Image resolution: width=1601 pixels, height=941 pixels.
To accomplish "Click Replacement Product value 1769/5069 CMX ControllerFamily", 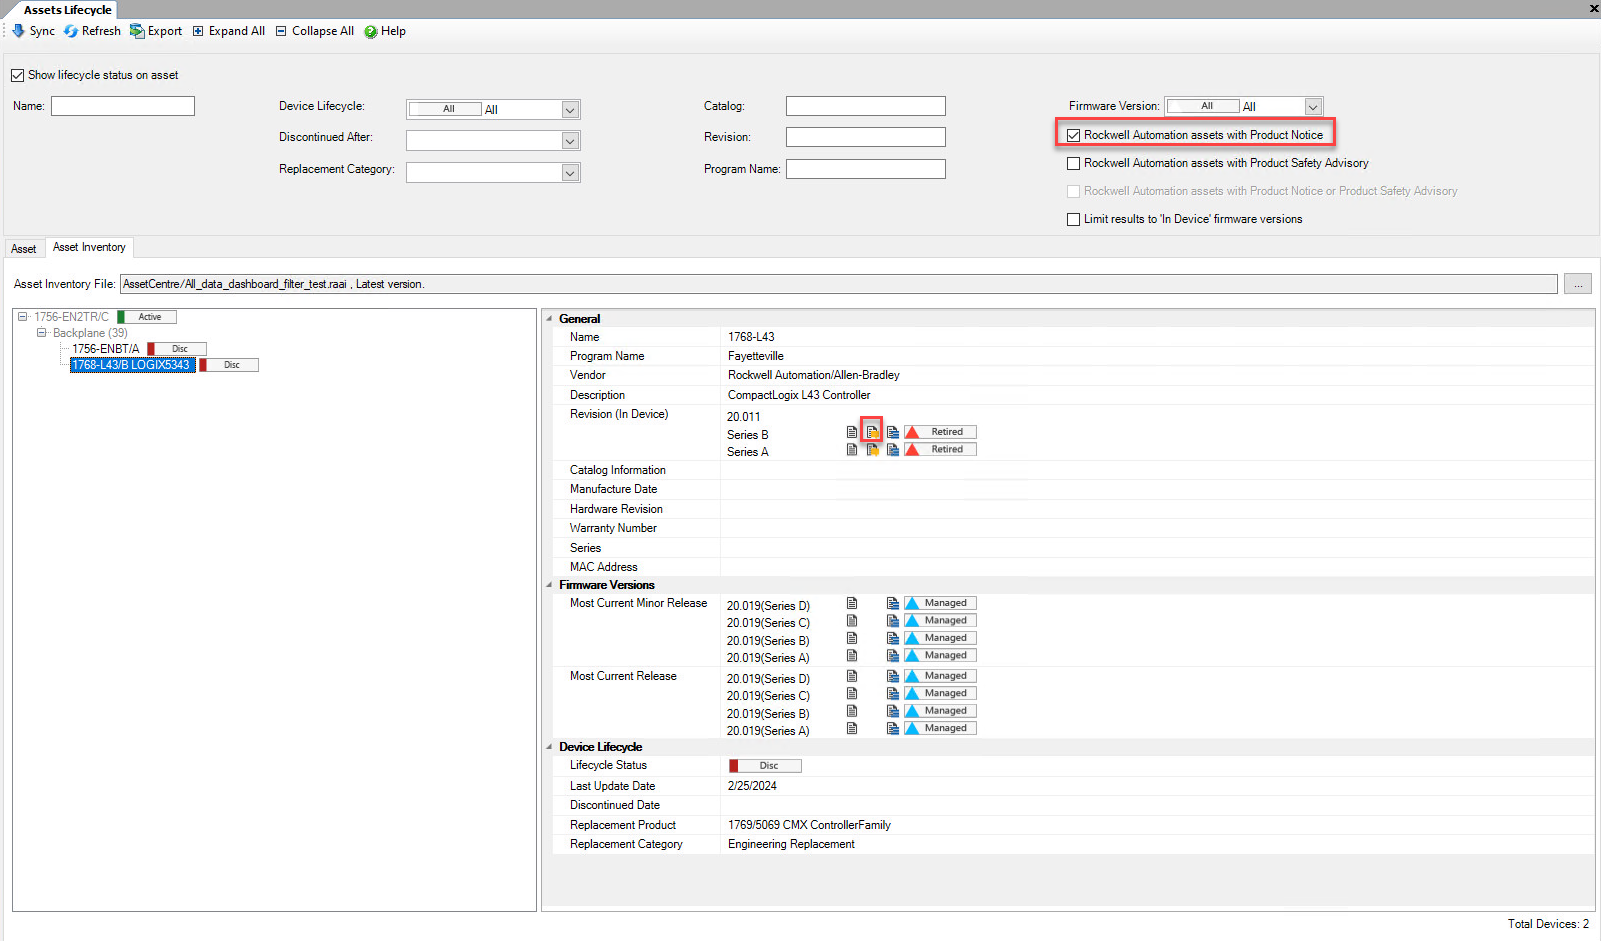I will point(809,825).
